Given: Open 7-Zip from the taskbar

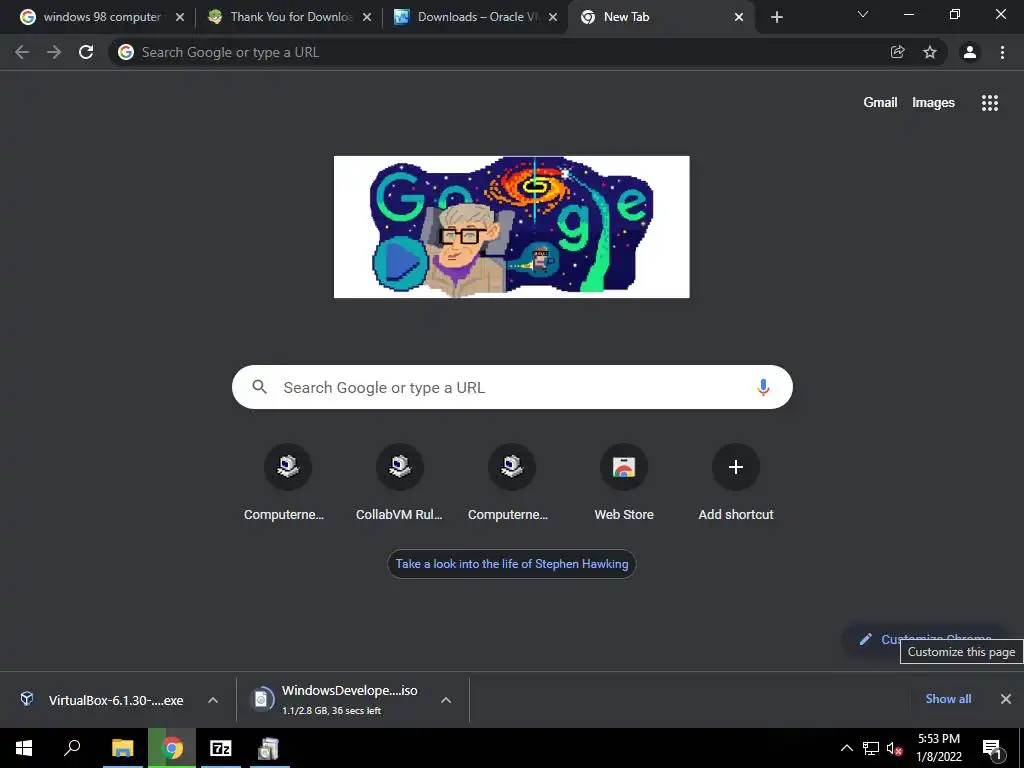Looking at the screenshot, I should [x=220, y=748].
